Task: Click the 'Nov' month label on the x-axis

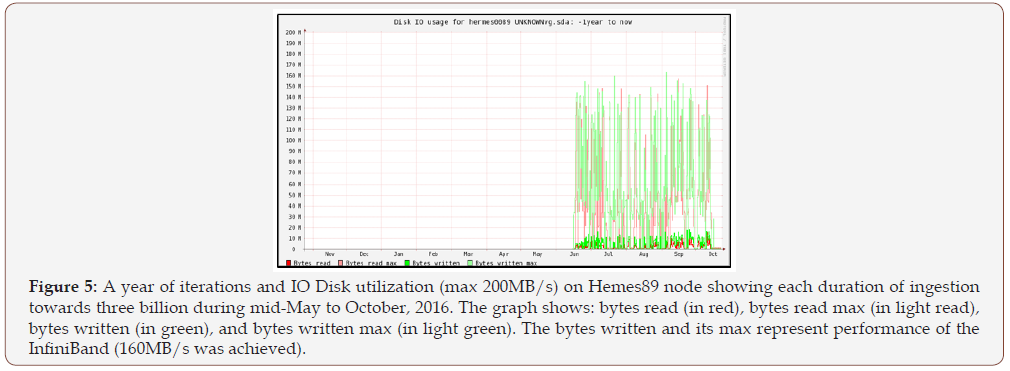Action: click(x=329, y=254)
